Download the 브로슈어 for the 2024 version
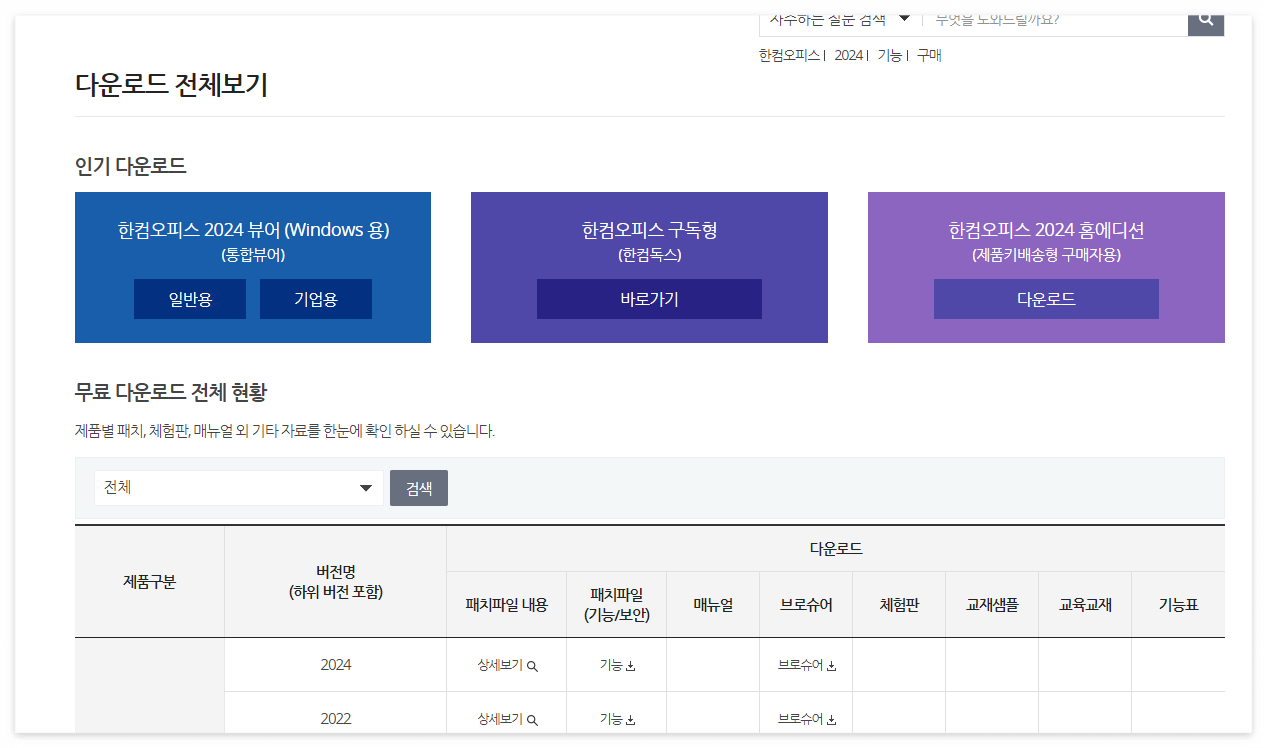Viewport: 1267px width, 748px height. 805,664
